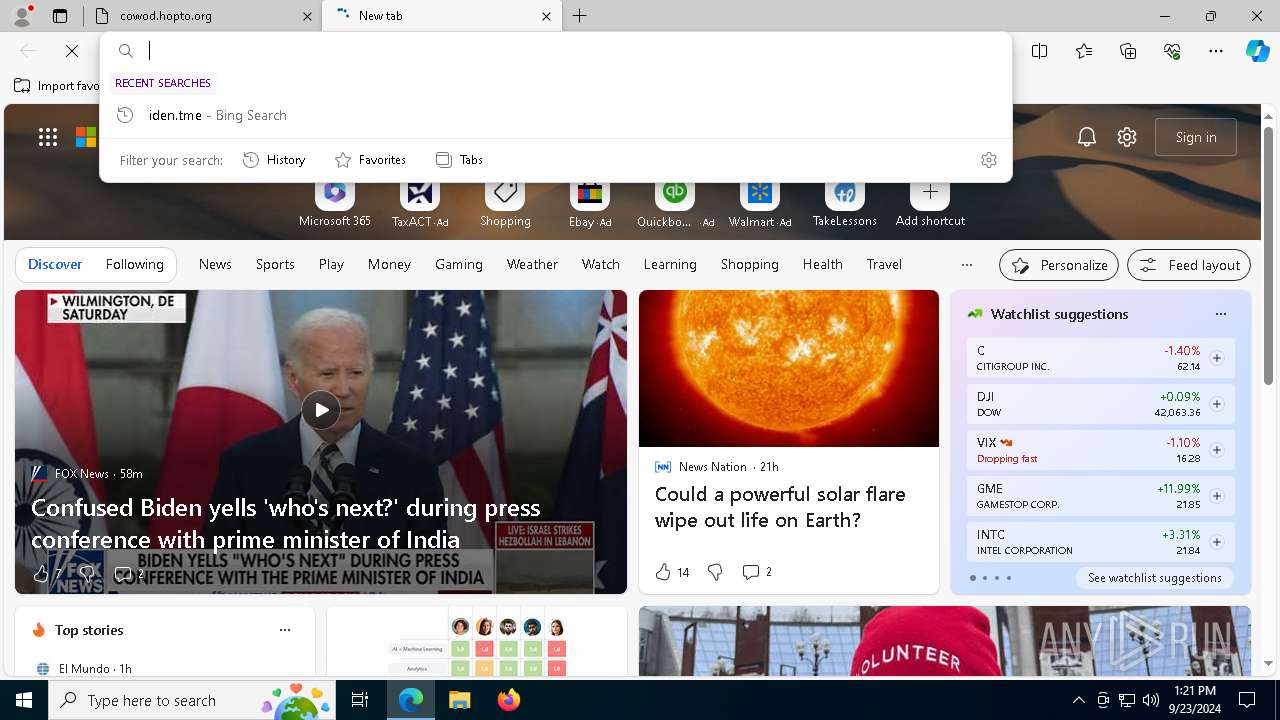This screenshot has height=720, width=1280.
Task: Add VIX to watchlist
Action: tap(1217, 450)
